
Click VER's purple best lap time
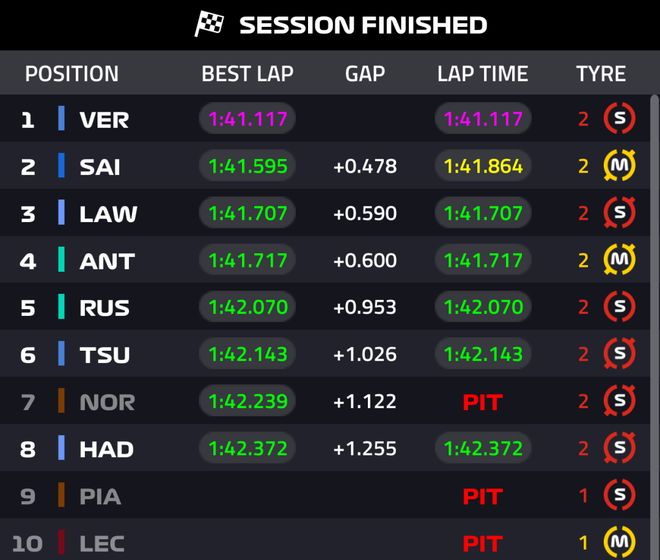point(248,119)
